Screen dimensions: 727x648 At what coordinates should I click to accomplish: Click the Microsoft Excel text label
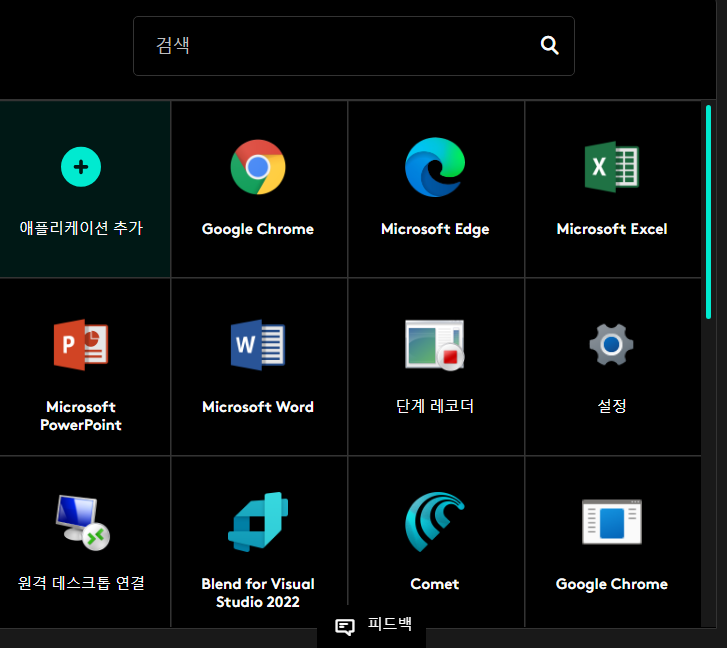[x=611, y=229]
